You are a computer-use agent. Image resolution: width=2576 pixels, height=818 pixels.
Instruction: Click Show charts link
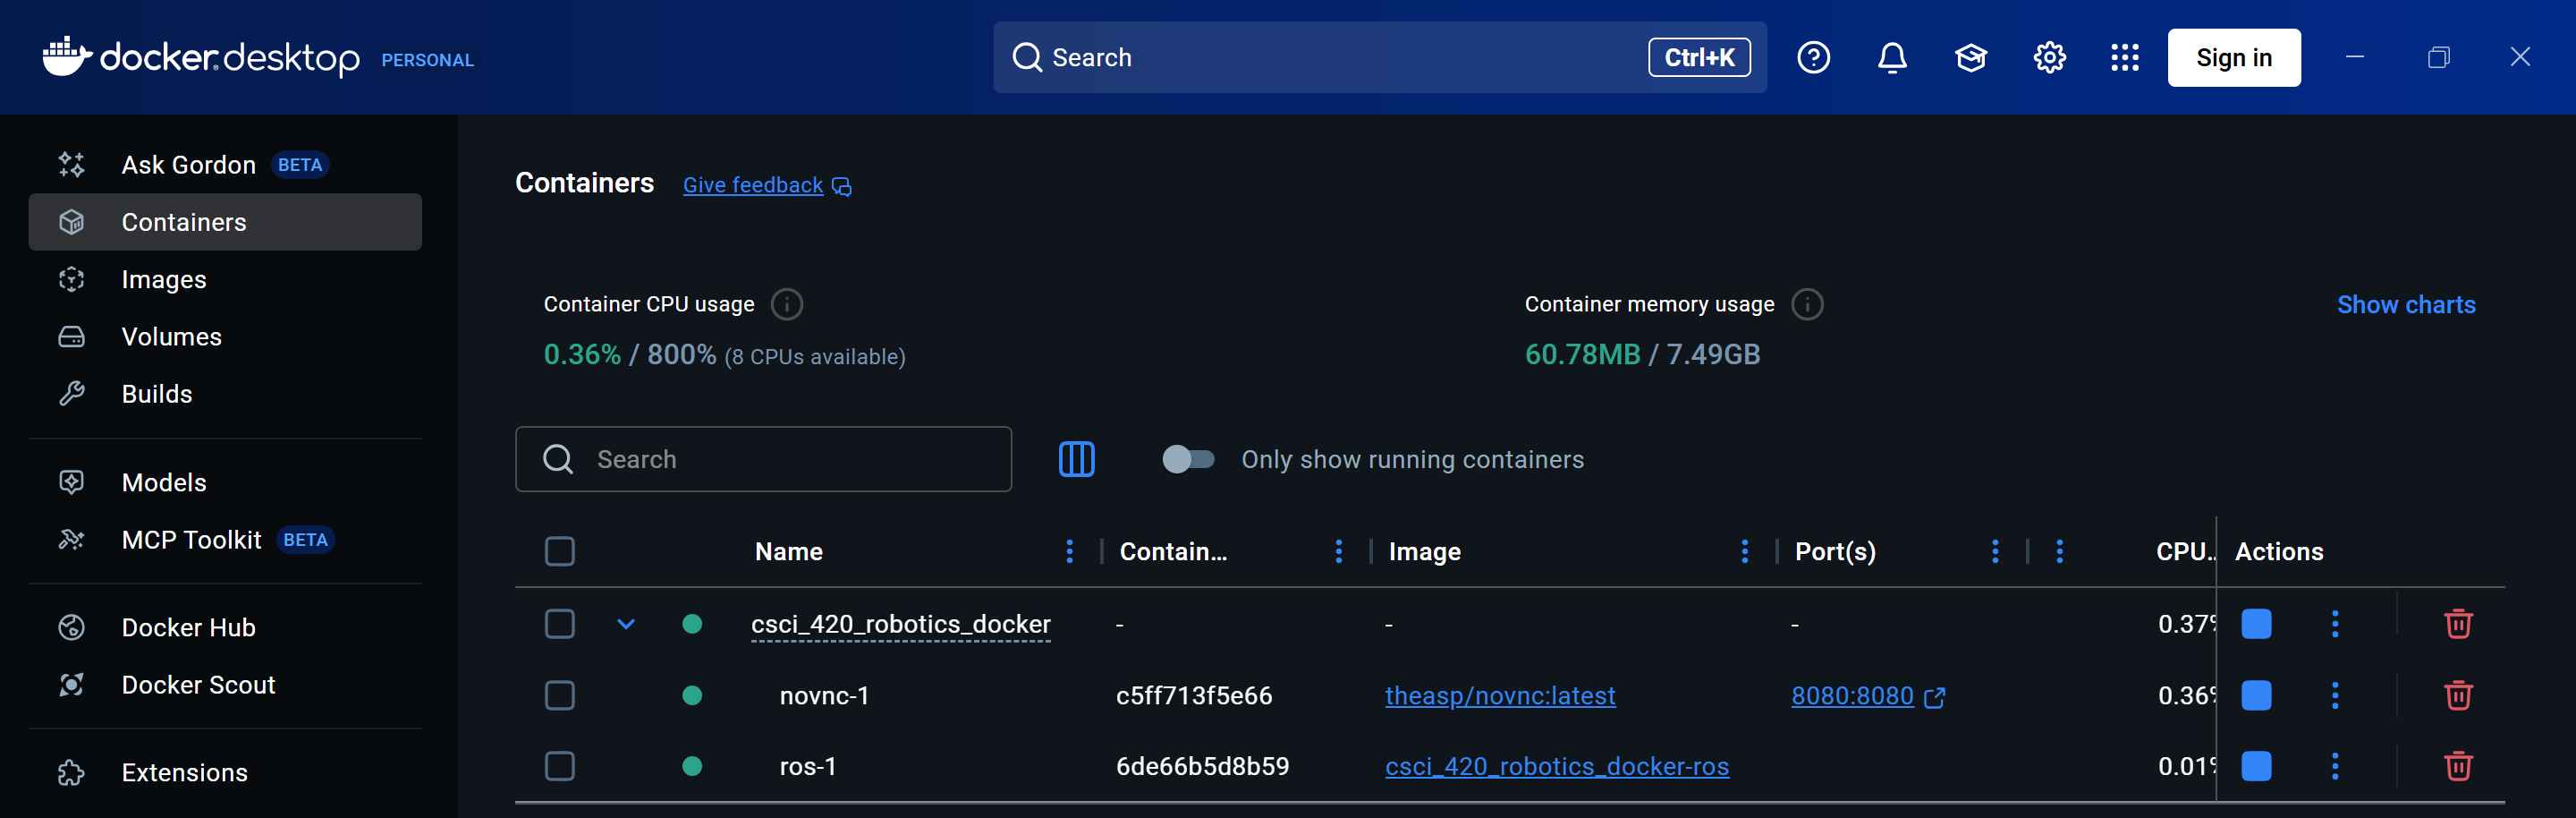tap(2405, 305)
